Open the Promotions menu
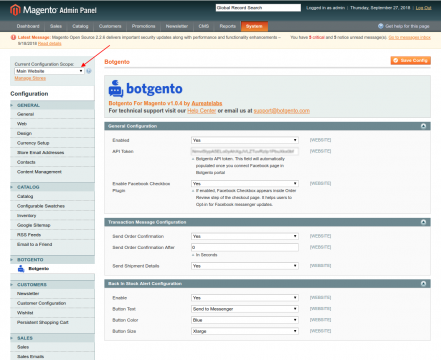The image size is (441, 360). tap(143, 26)
